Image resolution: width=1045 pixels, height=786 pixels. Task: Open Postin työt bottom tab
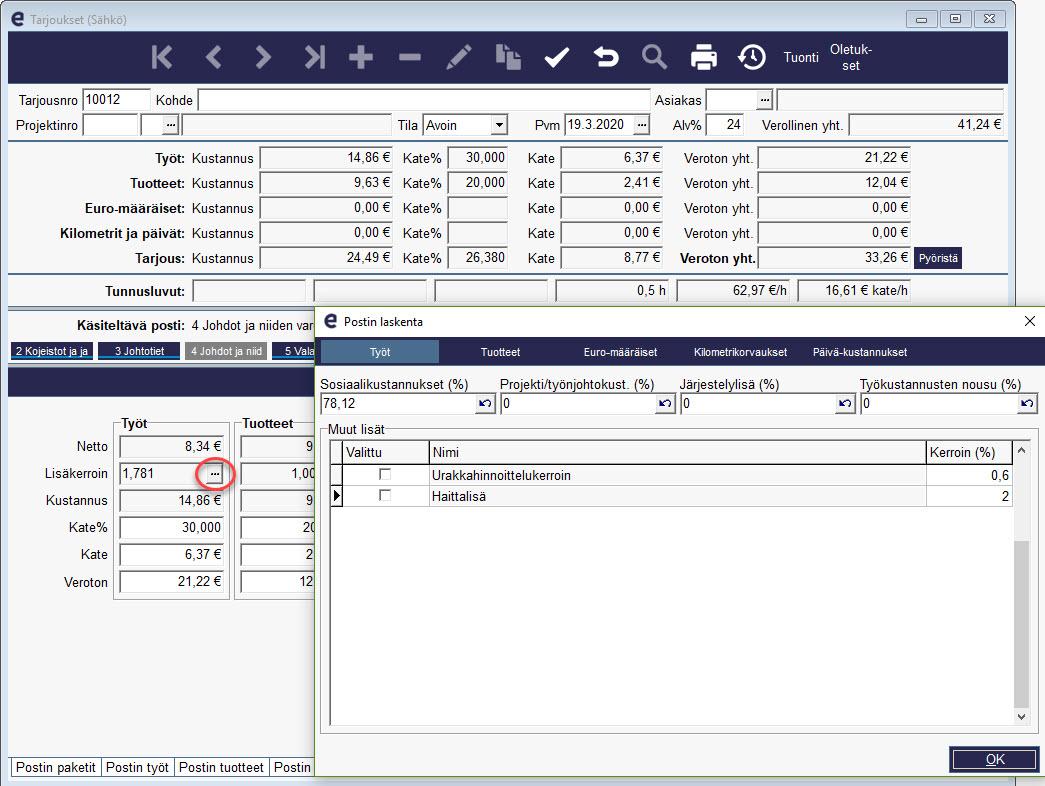[137, 767]
